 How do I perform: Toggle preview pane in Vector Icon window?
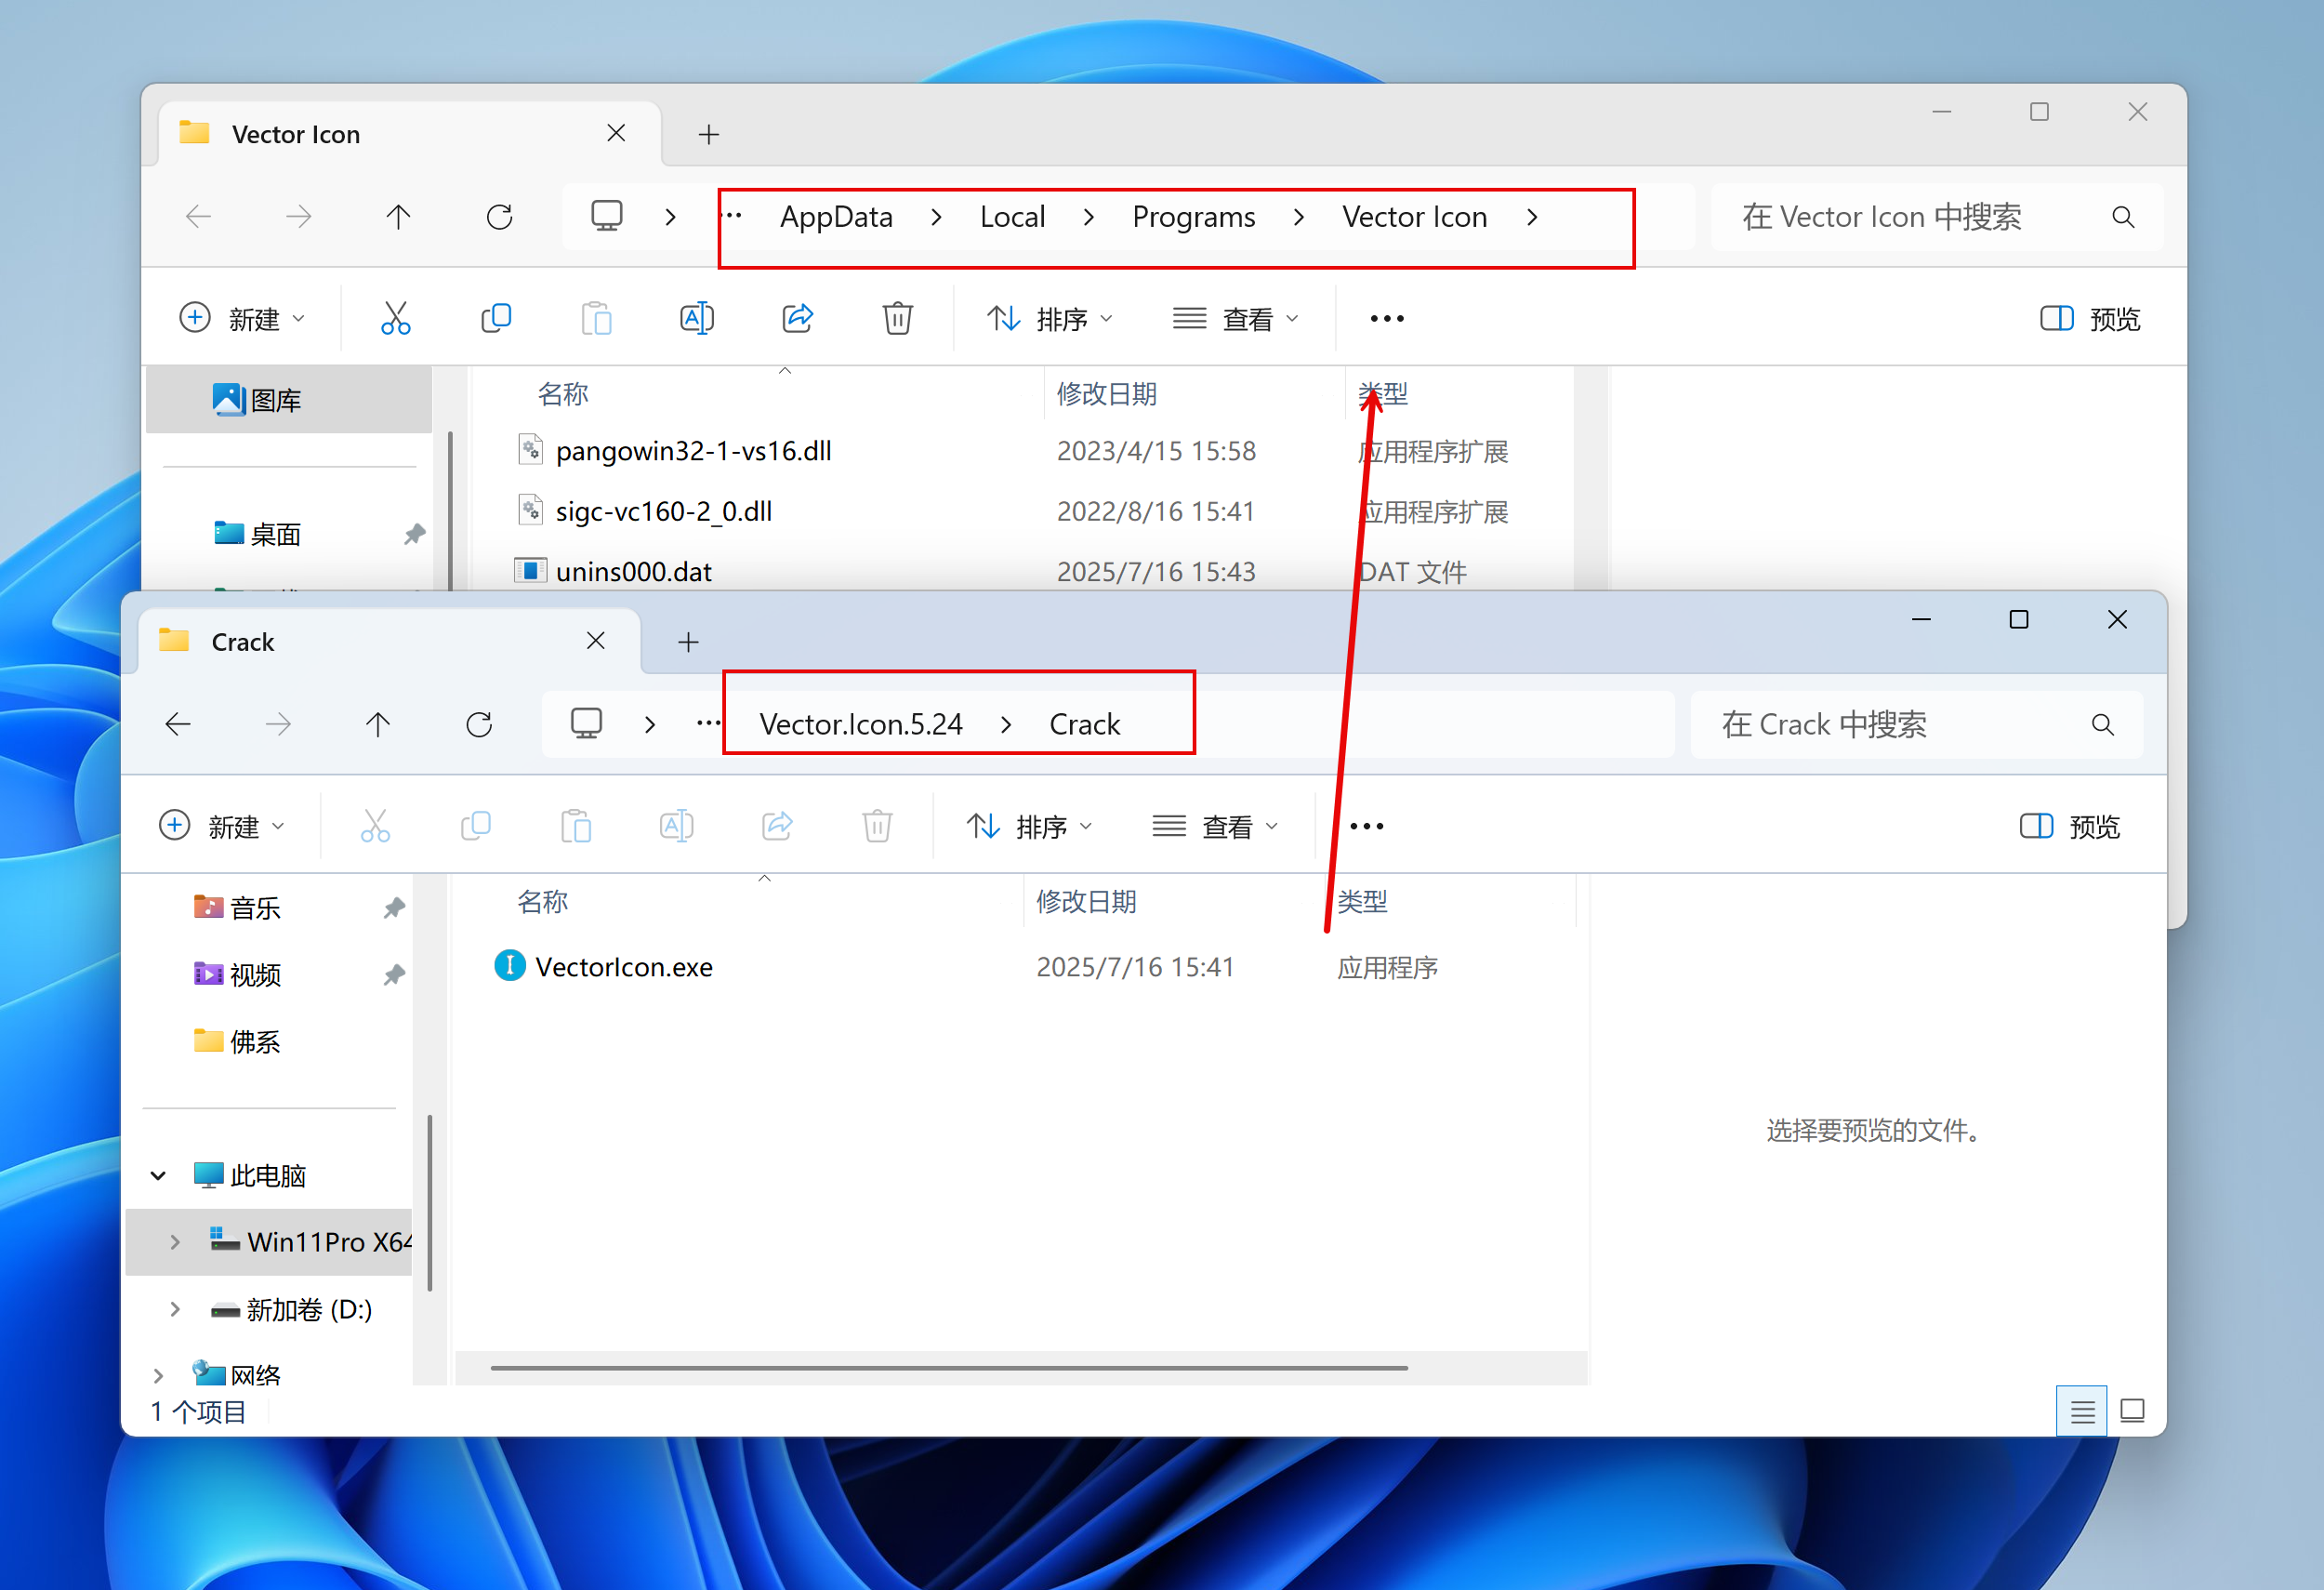(2089, 319)
